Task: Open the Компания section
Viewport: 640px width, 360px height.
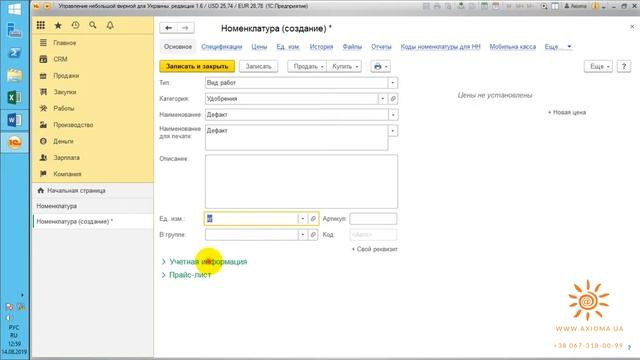Action: 67,174
